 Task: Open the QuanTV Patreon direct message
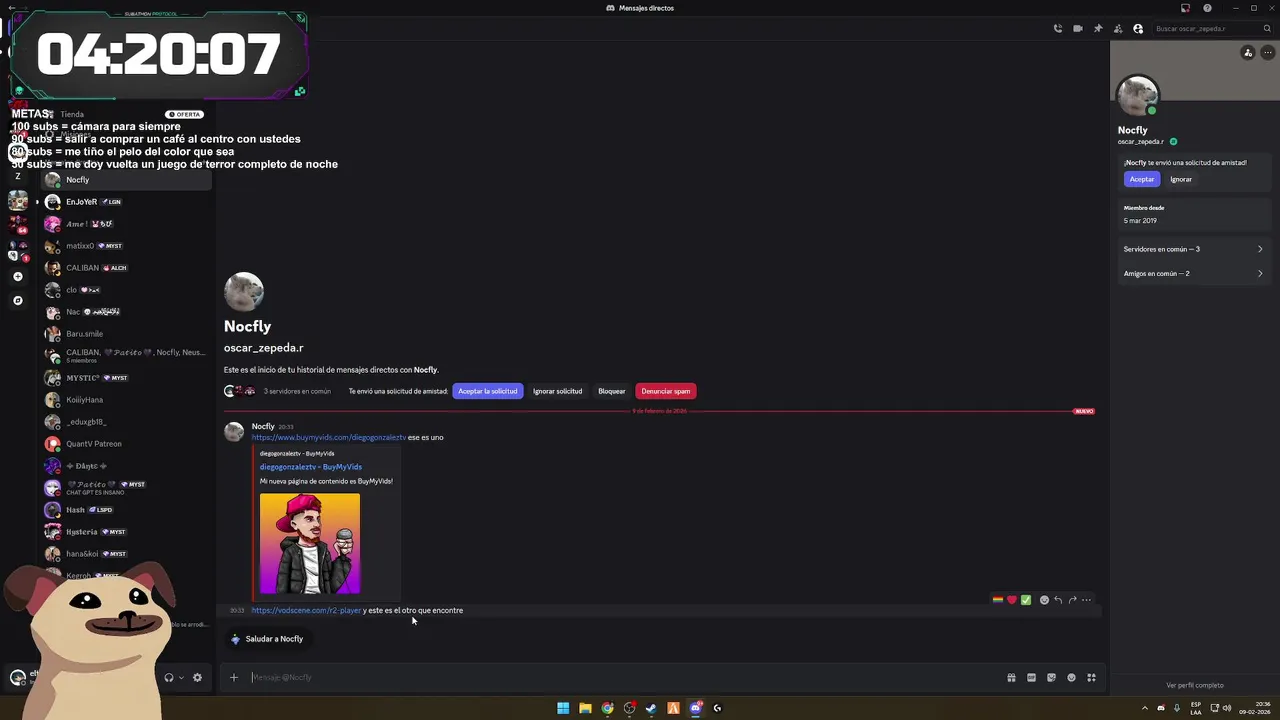(125, 444)
